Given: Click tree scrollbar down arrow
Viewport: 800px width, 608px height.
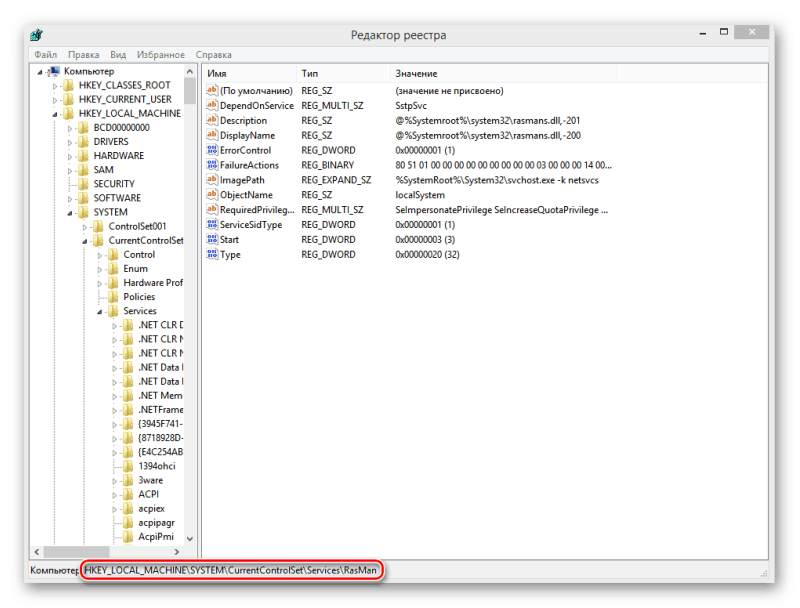Looking at the screenshot, I should 190,539.
